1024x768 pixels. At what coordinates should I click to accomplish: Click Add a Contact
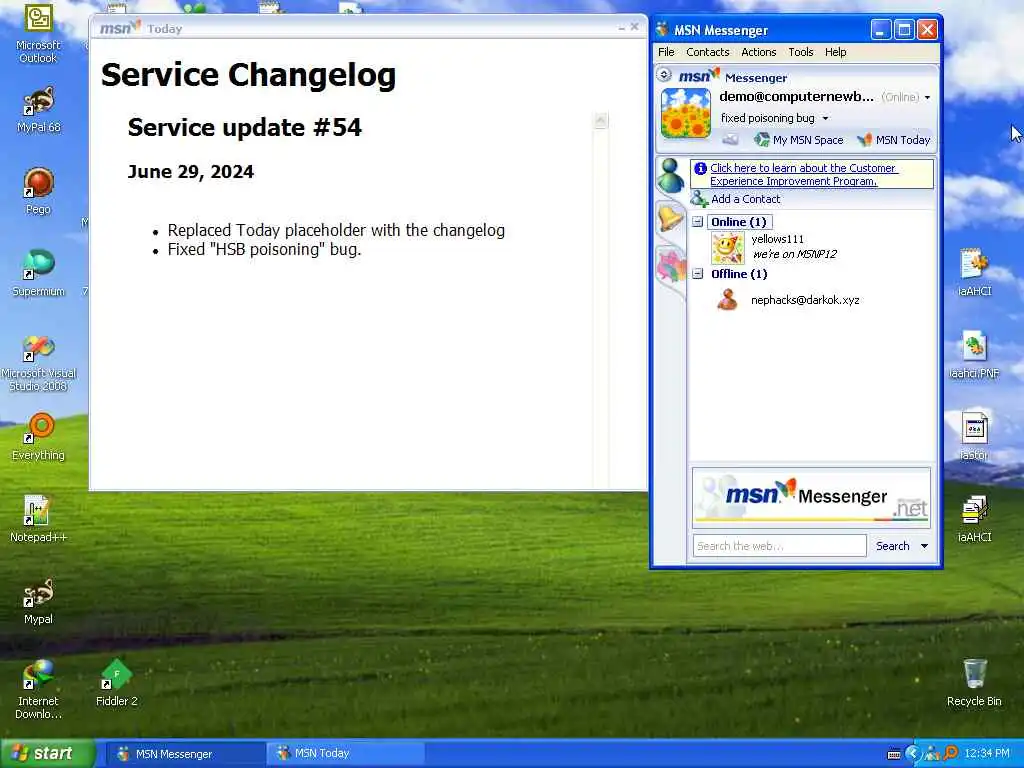(736, 199)
